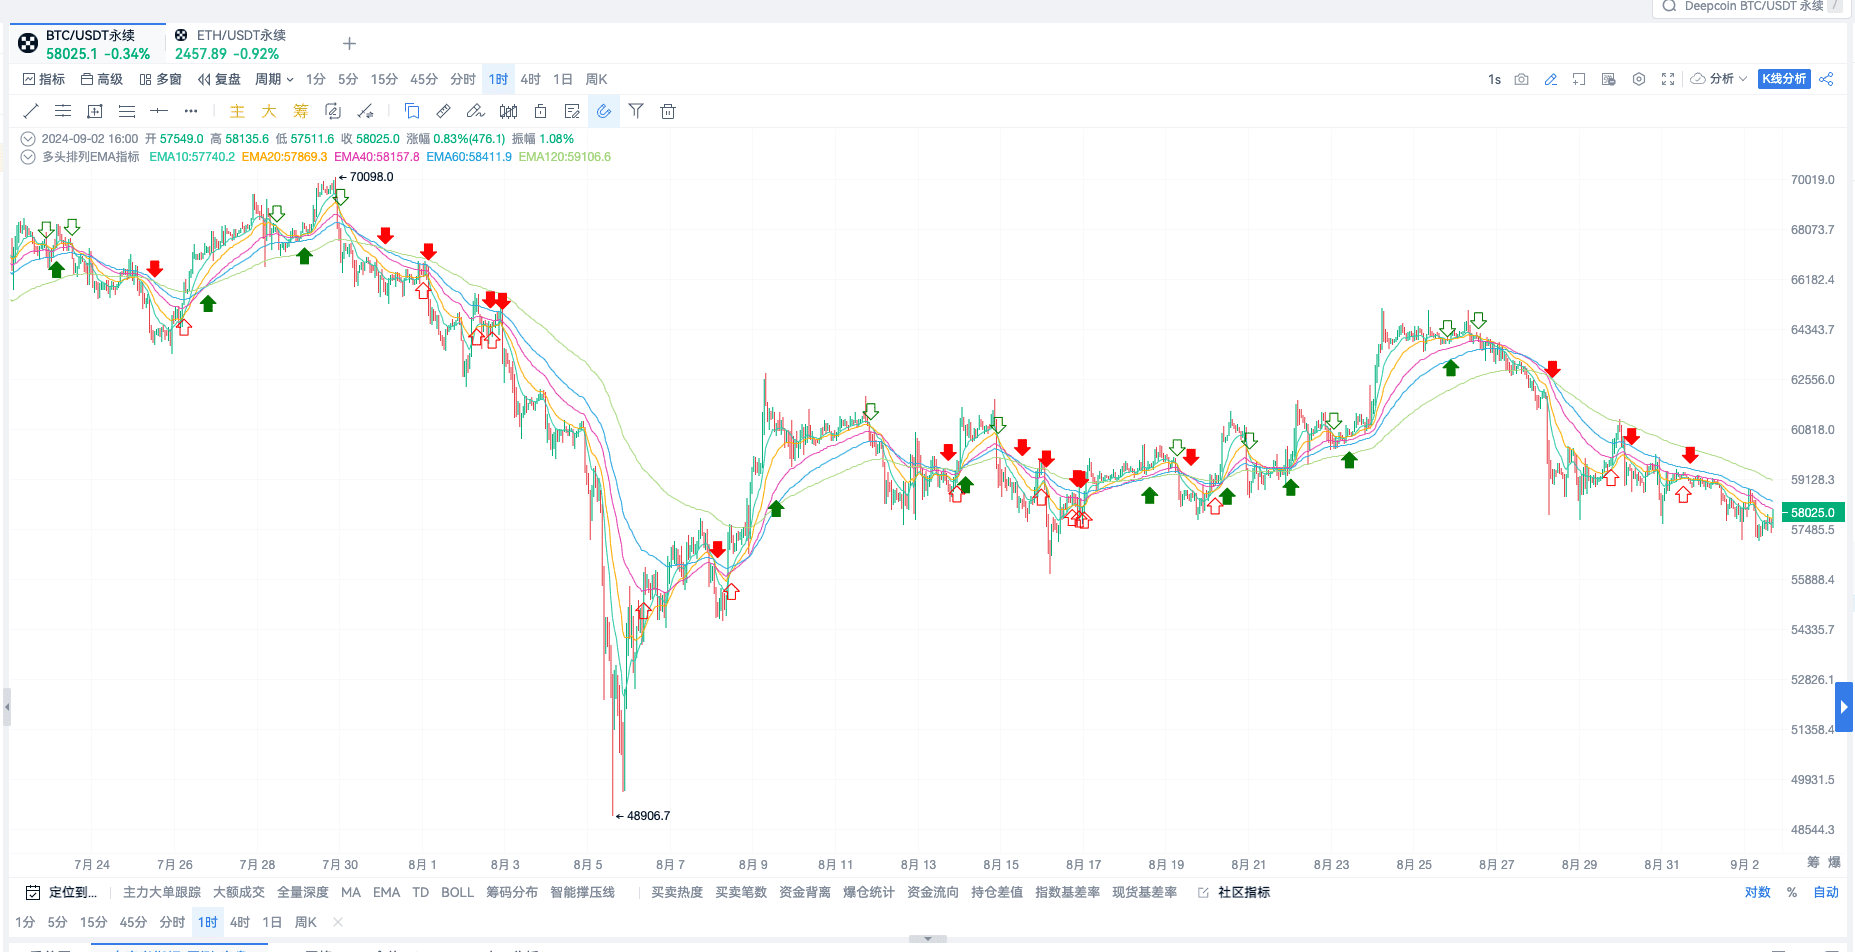Select the pen freehand draw icon
This screenshot has width=1855, height=952.
[x=476, y=111]
